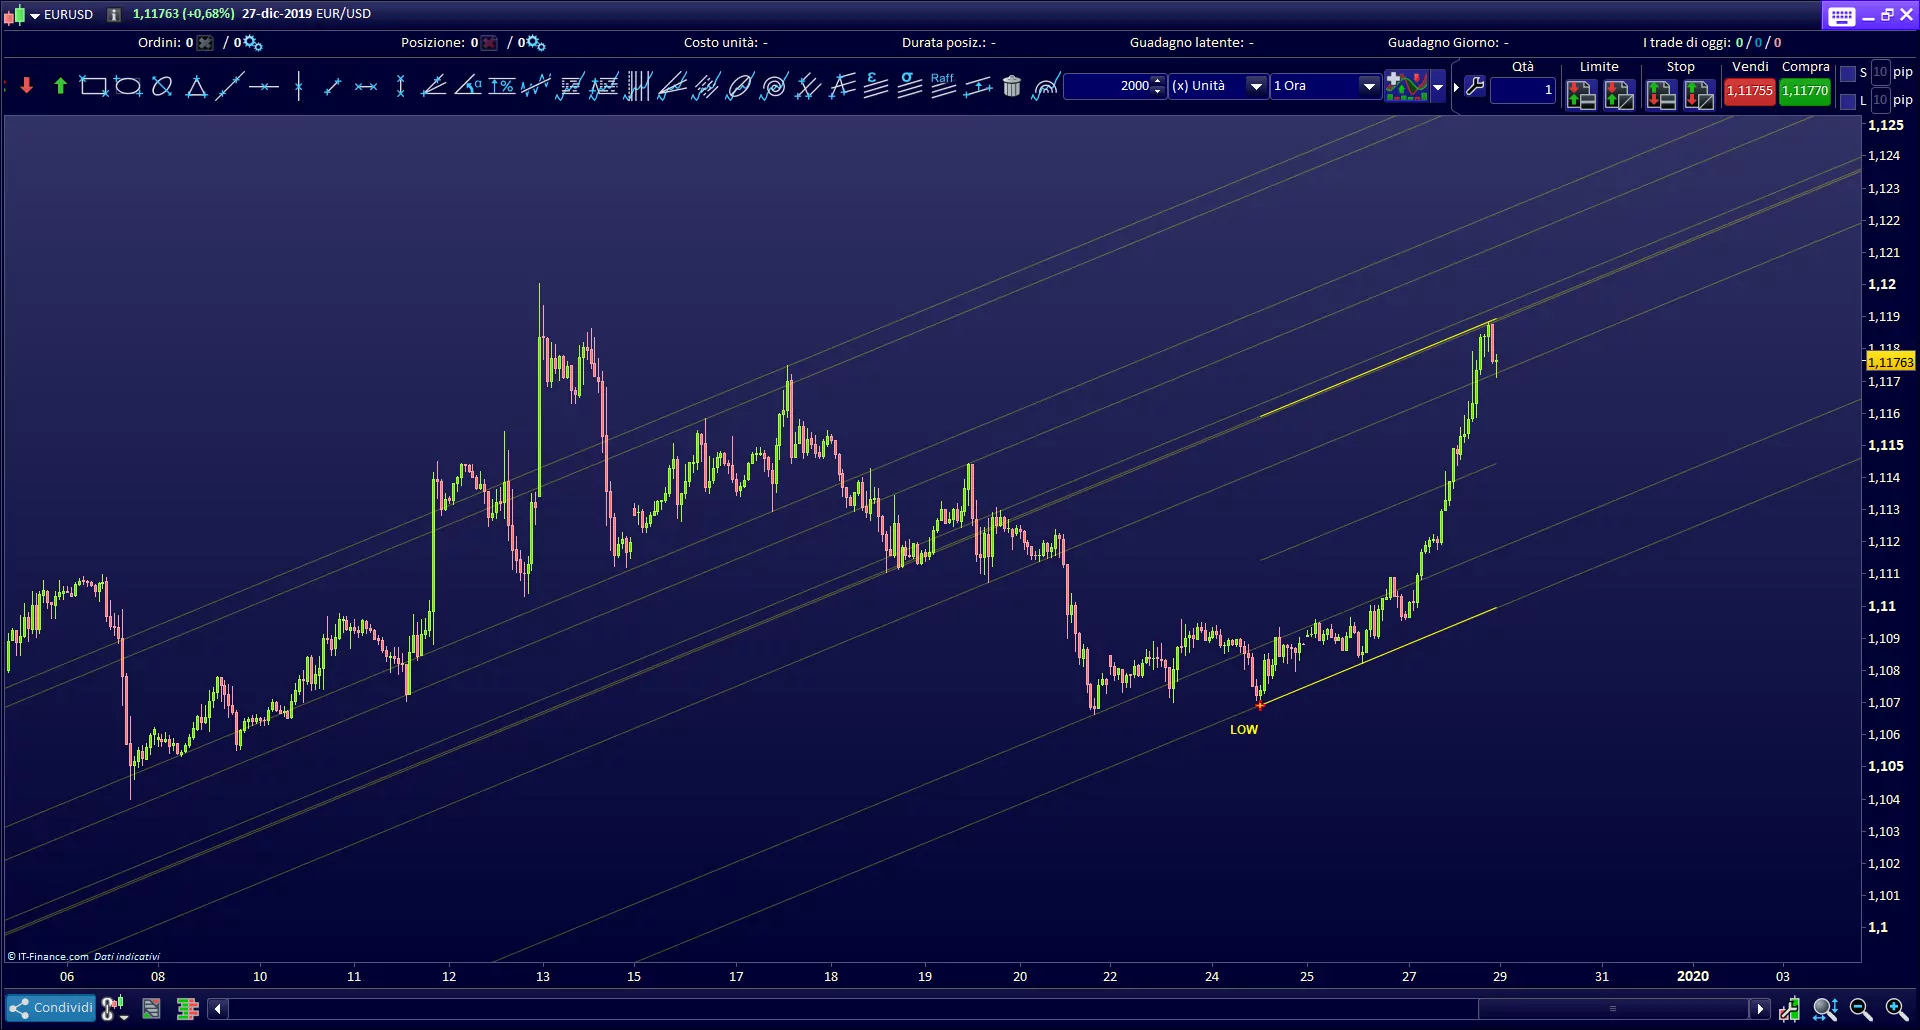This screenshot has height=1030, width=1920.
Task: Click the horizontal scrollbar left arrow
Action: (217, 1009)
